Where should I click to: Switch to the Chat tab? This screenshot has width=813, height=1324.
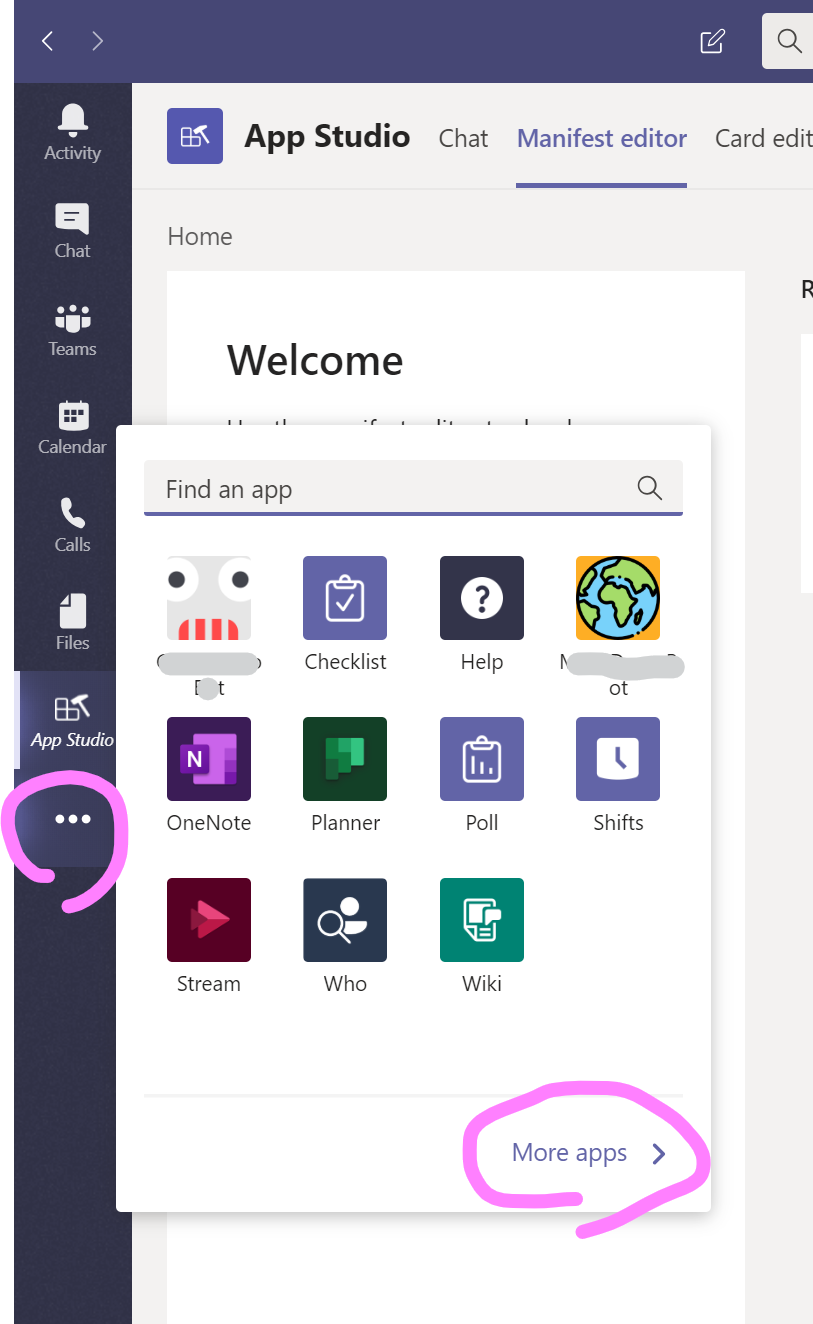(463, 138)
